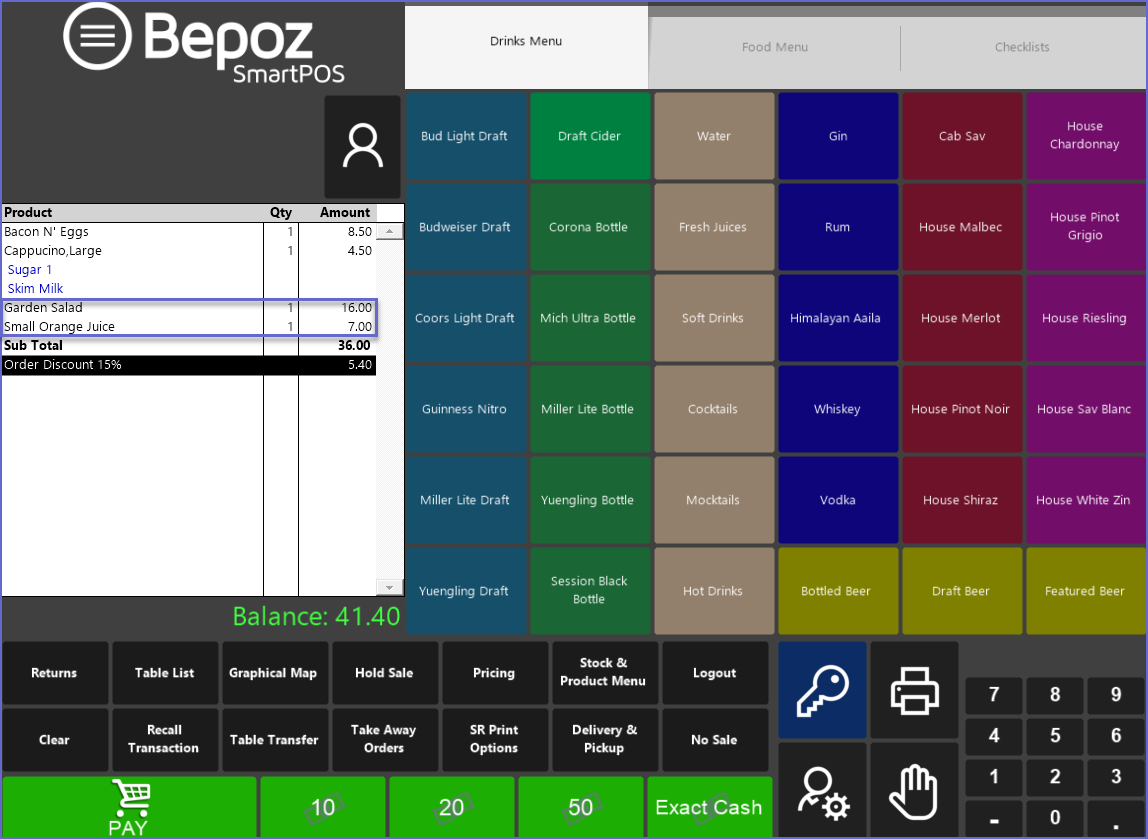1148x839 pixels.
Task: Click the Hold Sale button
Action: click(384, 673)
